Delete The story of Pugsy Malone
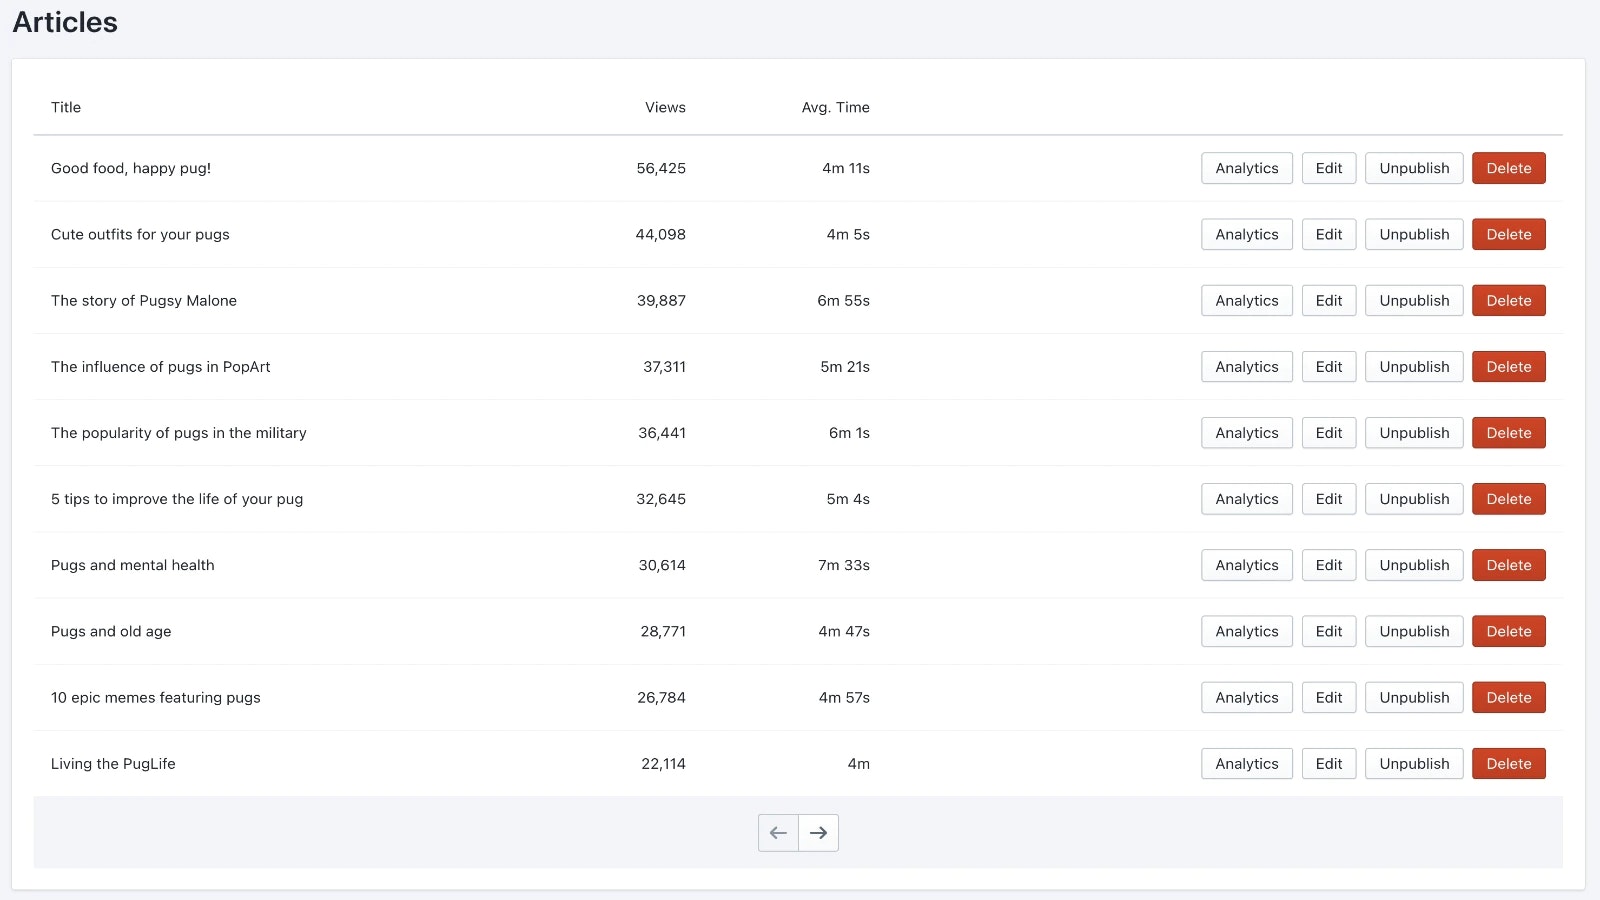This screenshot has height=900, width=1600. pos(1509,300)
